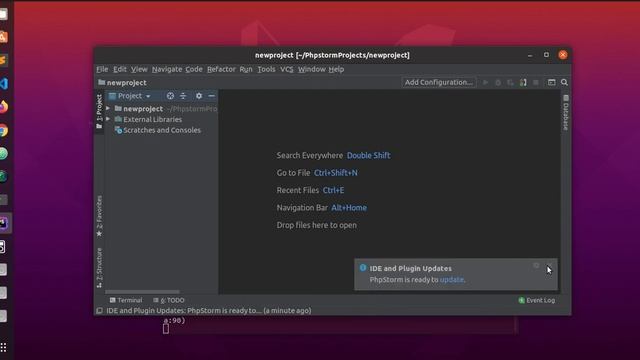
Task: Open the Edit menu
Action: [x=120, y=69]
